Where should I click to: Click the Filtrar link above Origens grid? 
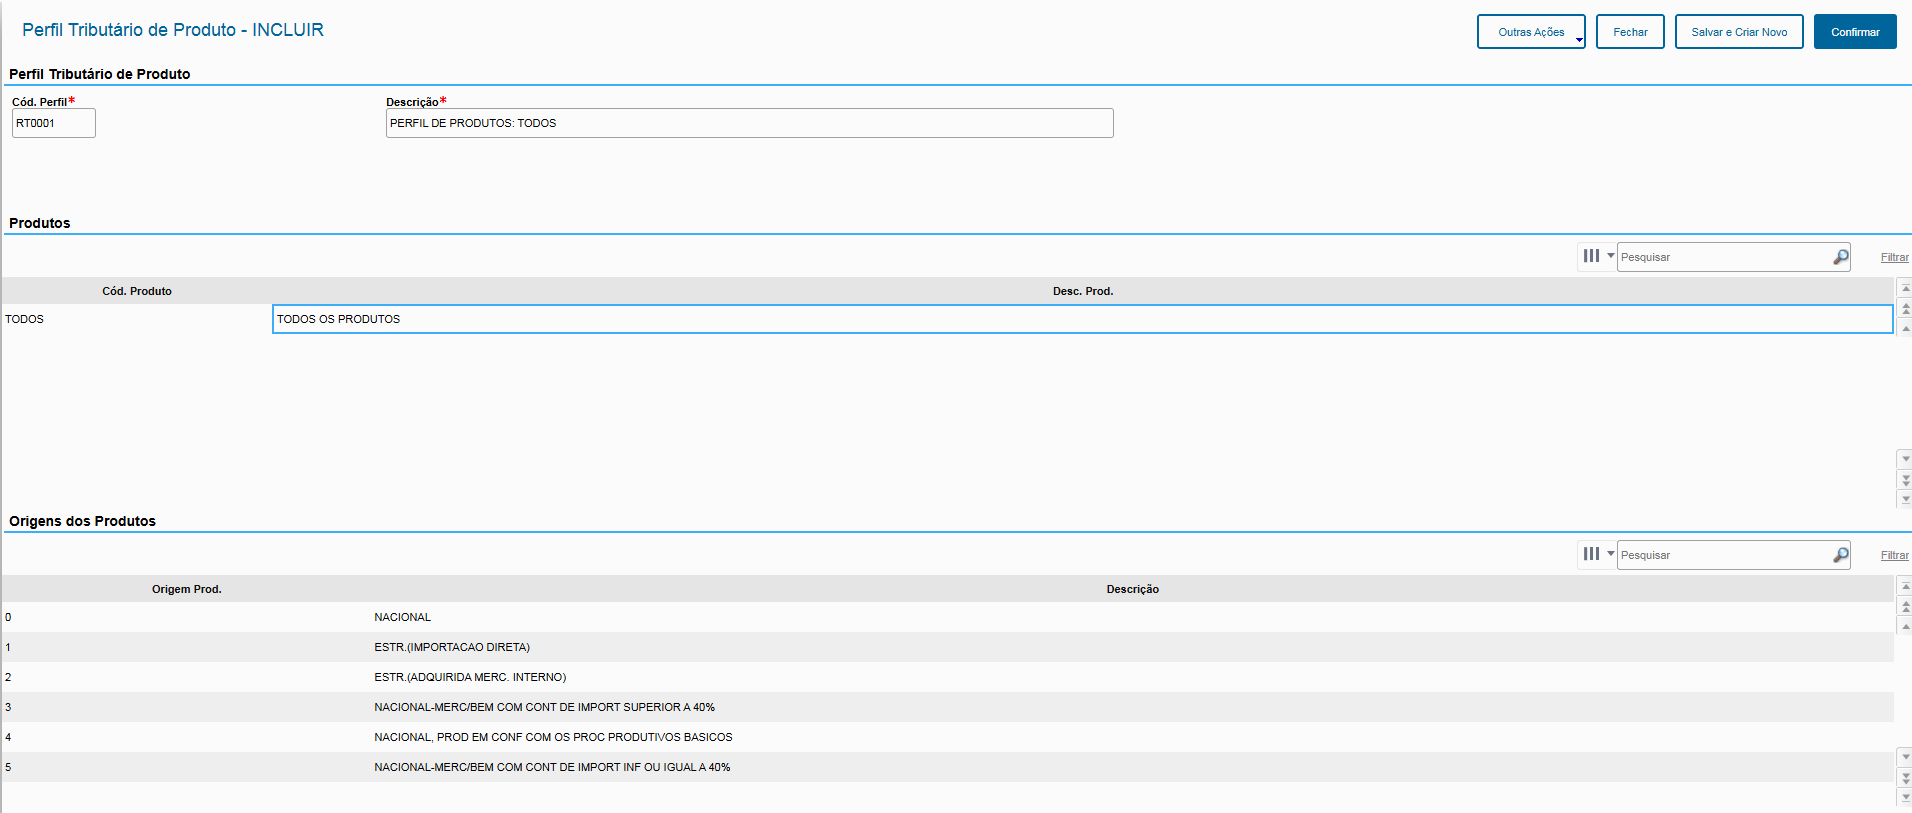click(x=1894, y=555)
